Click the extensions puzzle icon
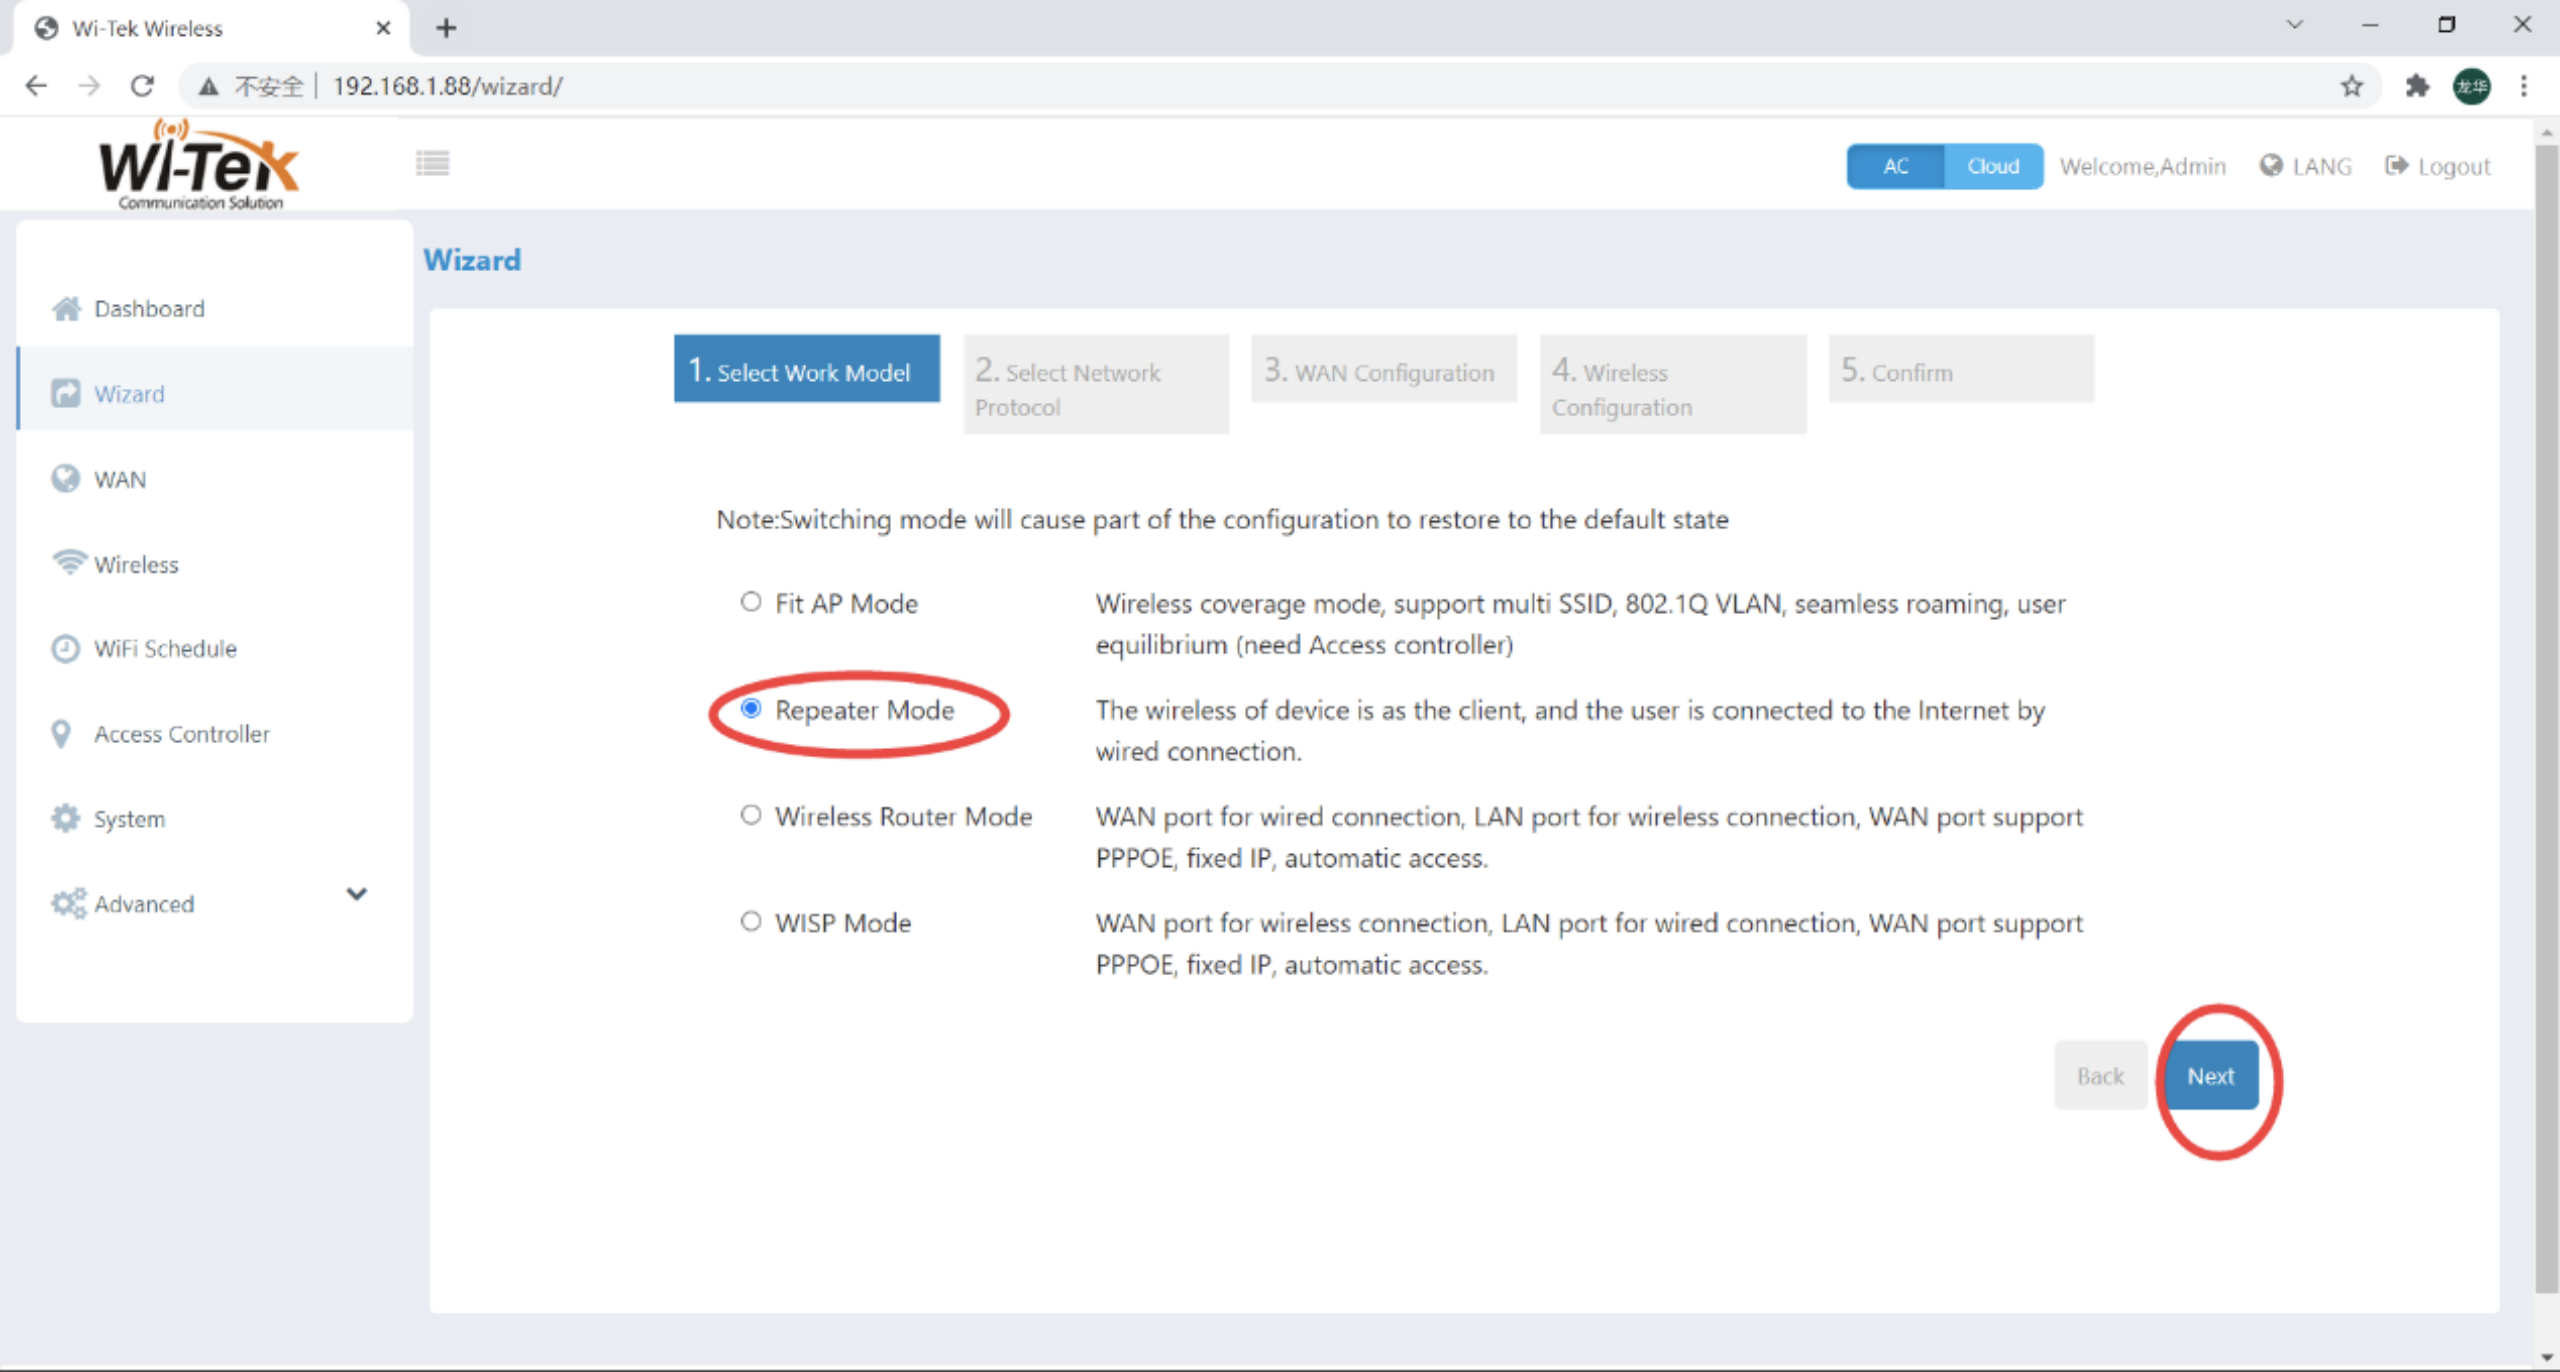This screenshot has height=1372, width=2560. (2417, 86)
